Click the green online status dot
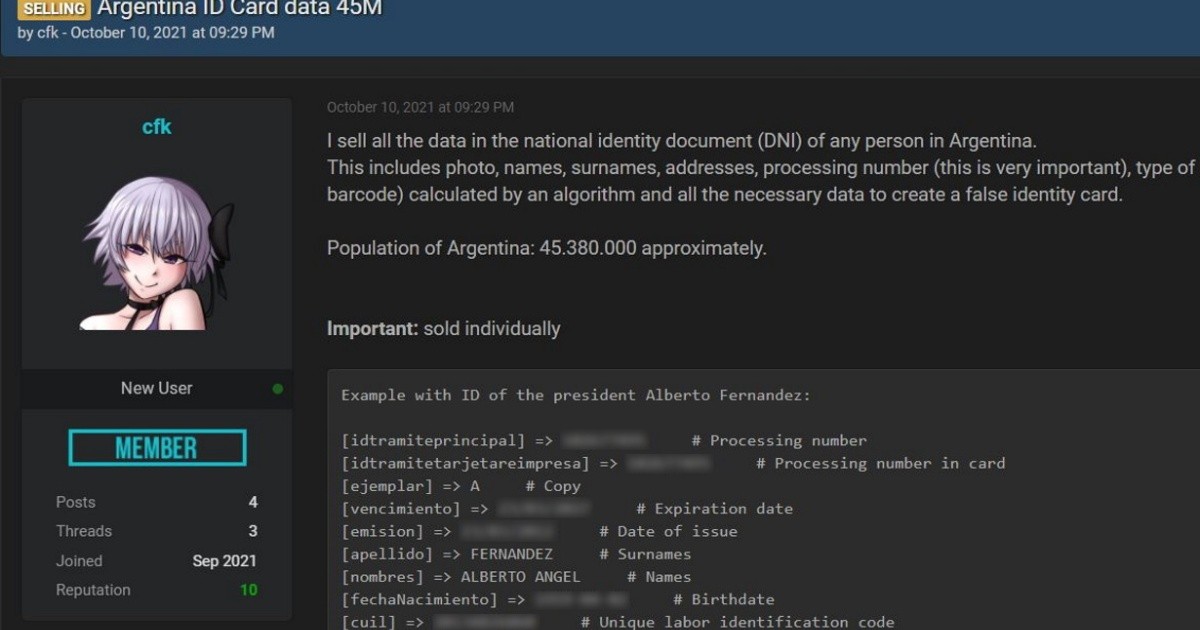This screenshot has height=630, width=1200. [278, 389]
